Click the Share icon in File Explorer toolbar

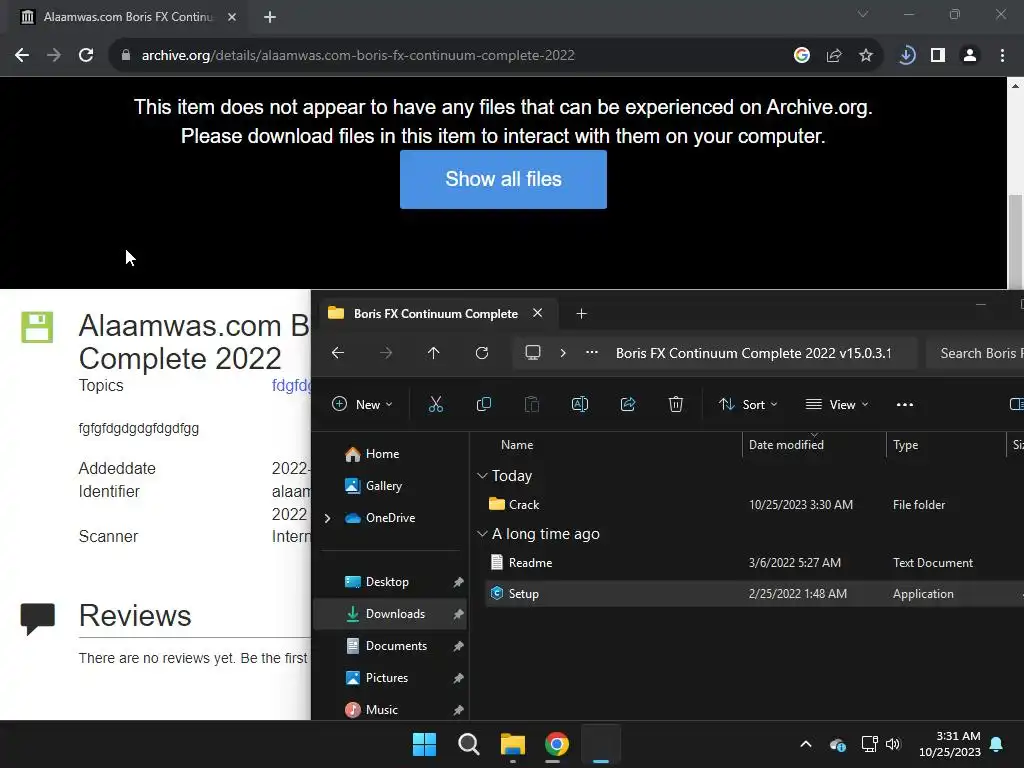[x=628, y=404]
